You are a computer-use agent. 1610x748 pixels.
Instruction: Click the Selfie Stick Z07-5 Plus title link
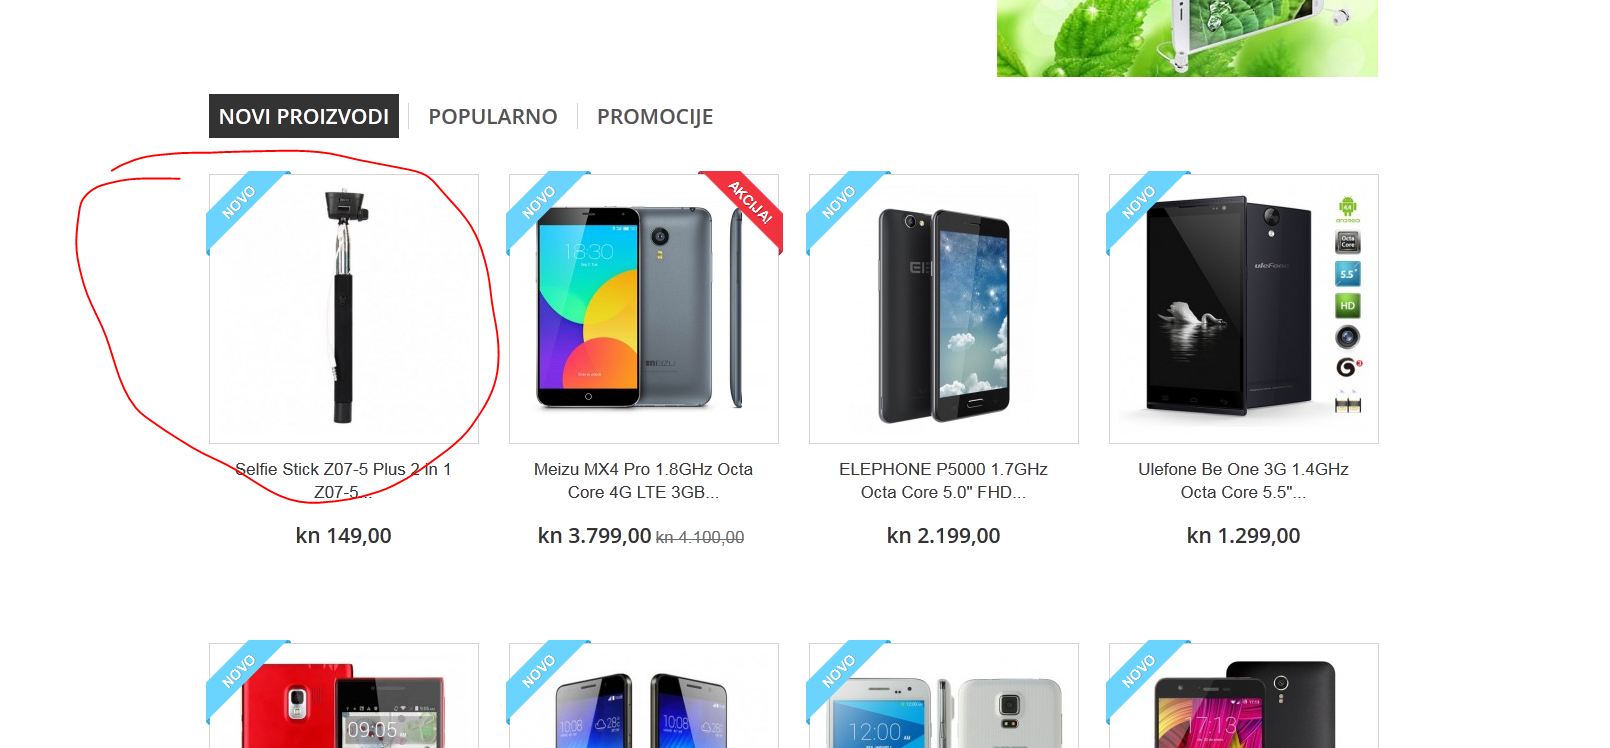(343, 481)
